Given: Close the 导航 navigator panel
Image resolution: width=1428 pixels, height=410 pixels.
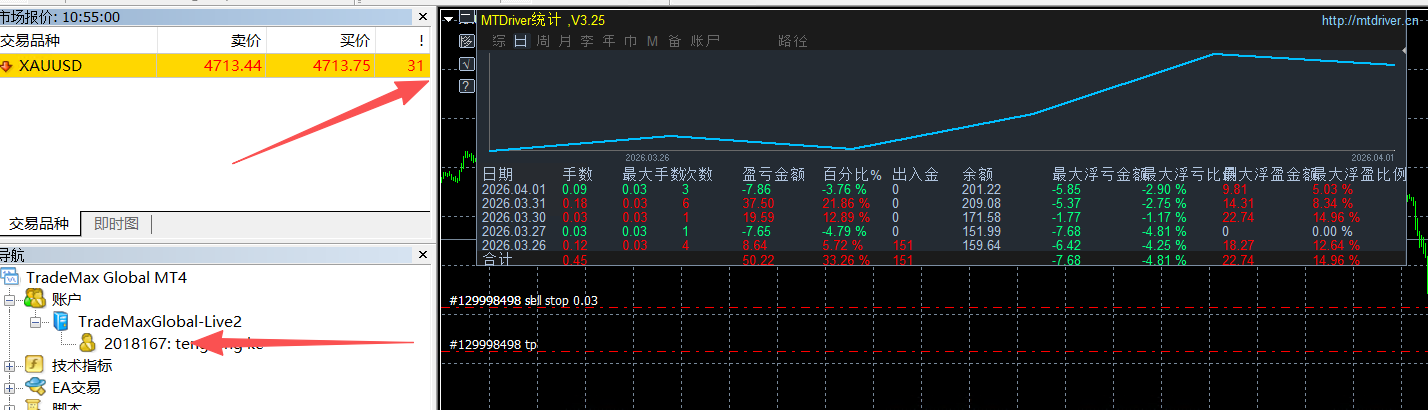Looking at the screenshot, I should [422, 255].
